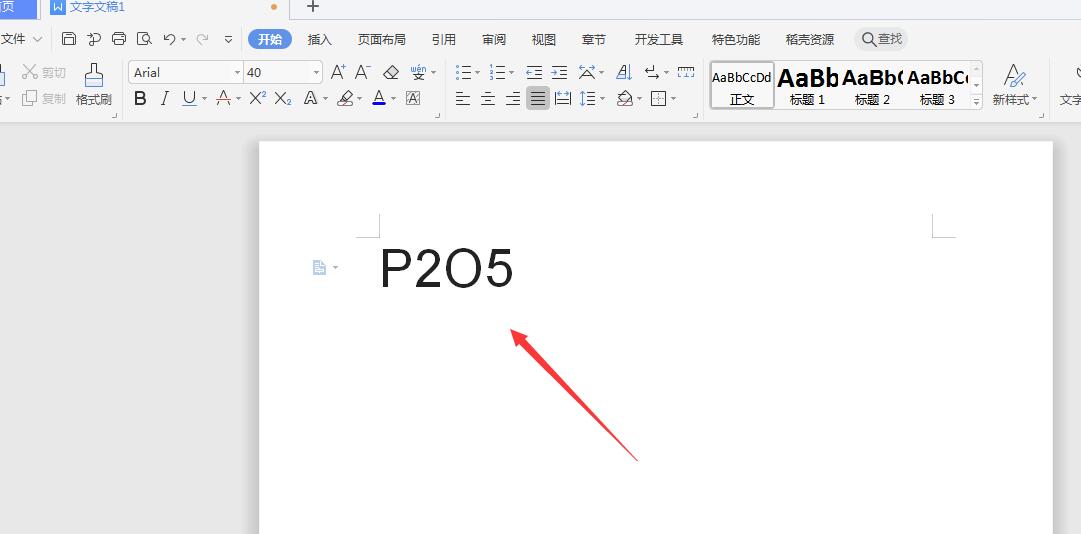Increase font size with A+ icon
This screenshot has height=534, width=1081.
338,72
